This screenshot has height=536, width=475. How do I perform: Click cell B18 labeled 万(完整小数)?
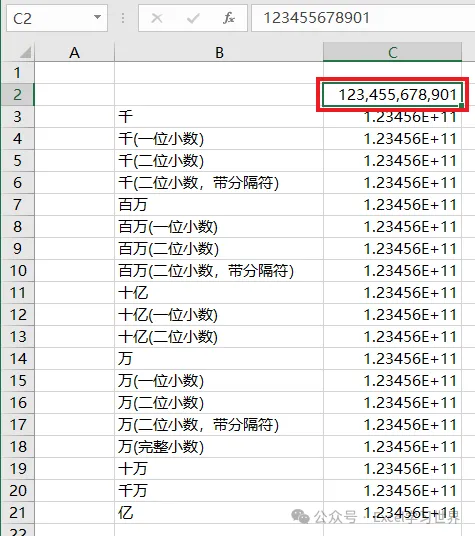click(x=219, y=446)
